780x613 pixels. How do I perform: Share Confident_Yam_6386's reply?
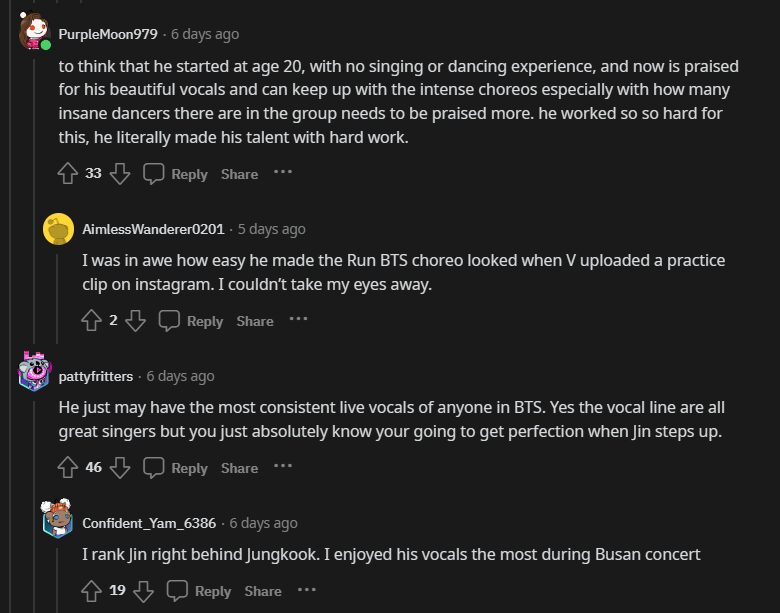(x=263, y=591)
